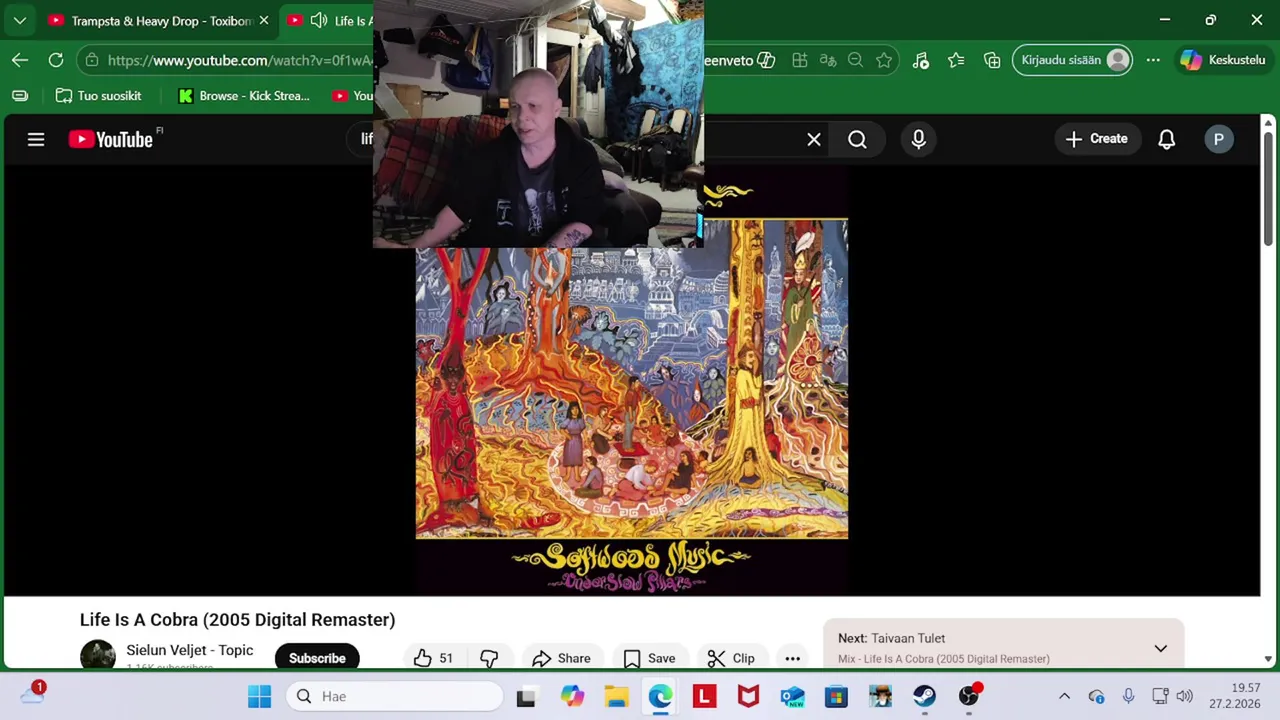Open Task View on the taskbar
This screenshot has height=720, width=1280.
[x=526, y=696]
